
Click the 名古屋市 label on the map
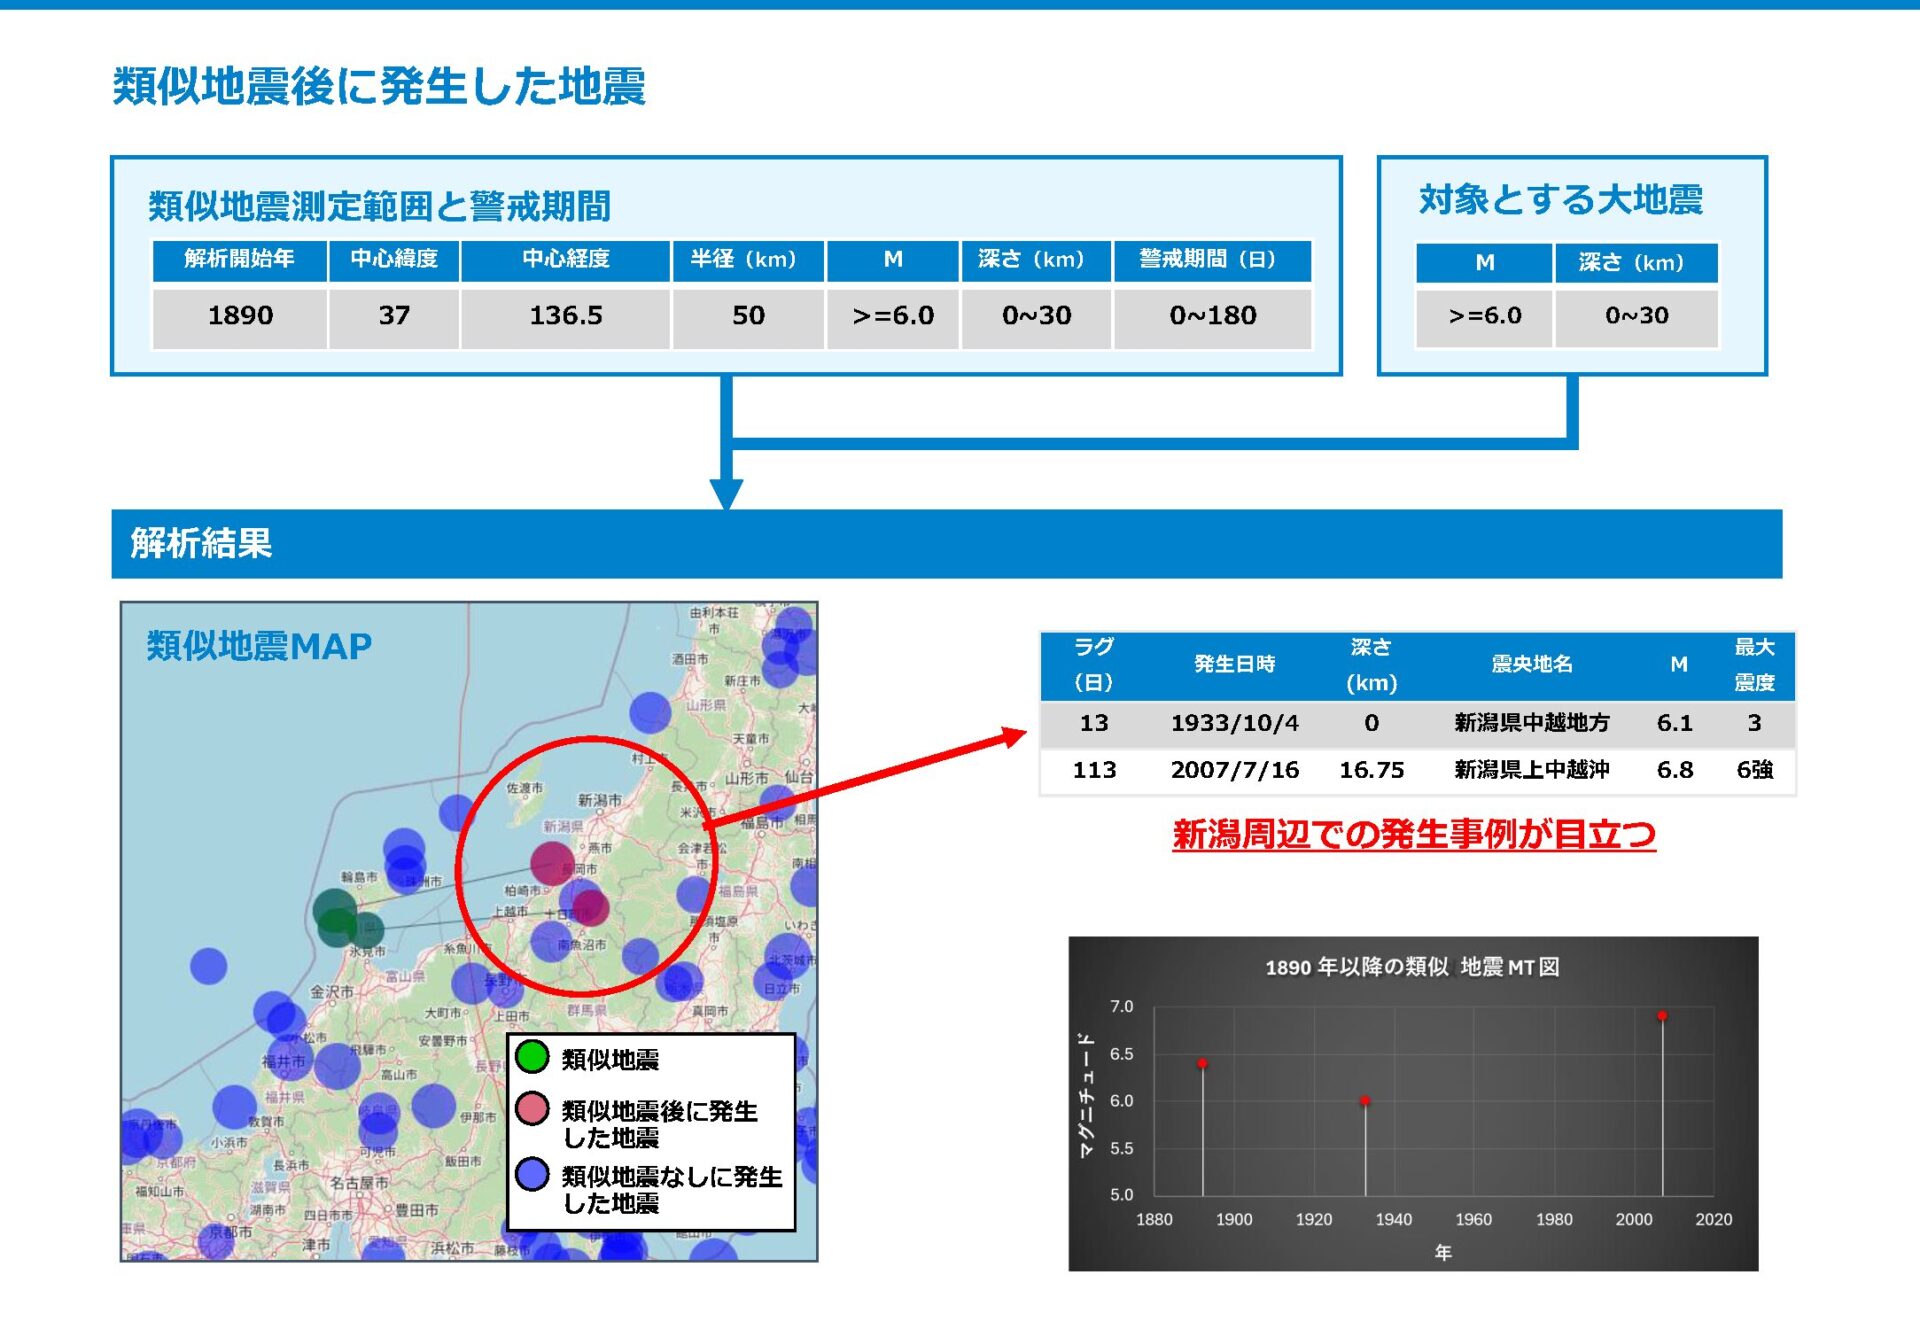coord(359,1182)
